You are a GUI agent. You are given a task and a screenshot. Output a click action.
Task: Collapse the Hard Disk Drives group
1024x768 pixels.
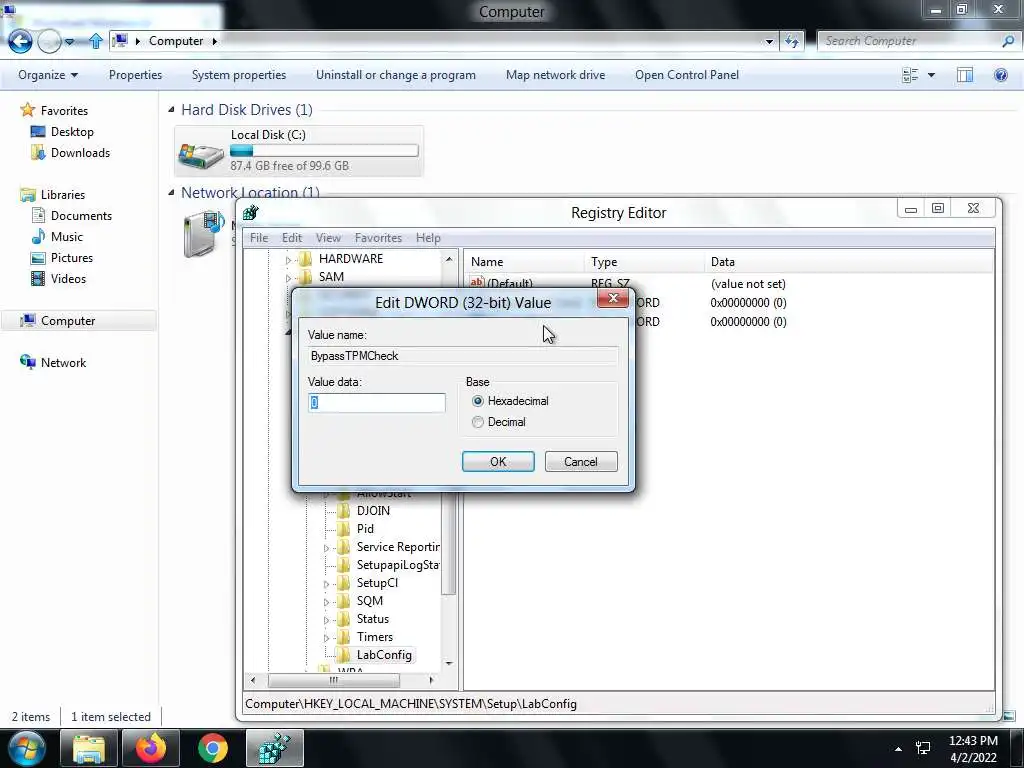(171, 110)
